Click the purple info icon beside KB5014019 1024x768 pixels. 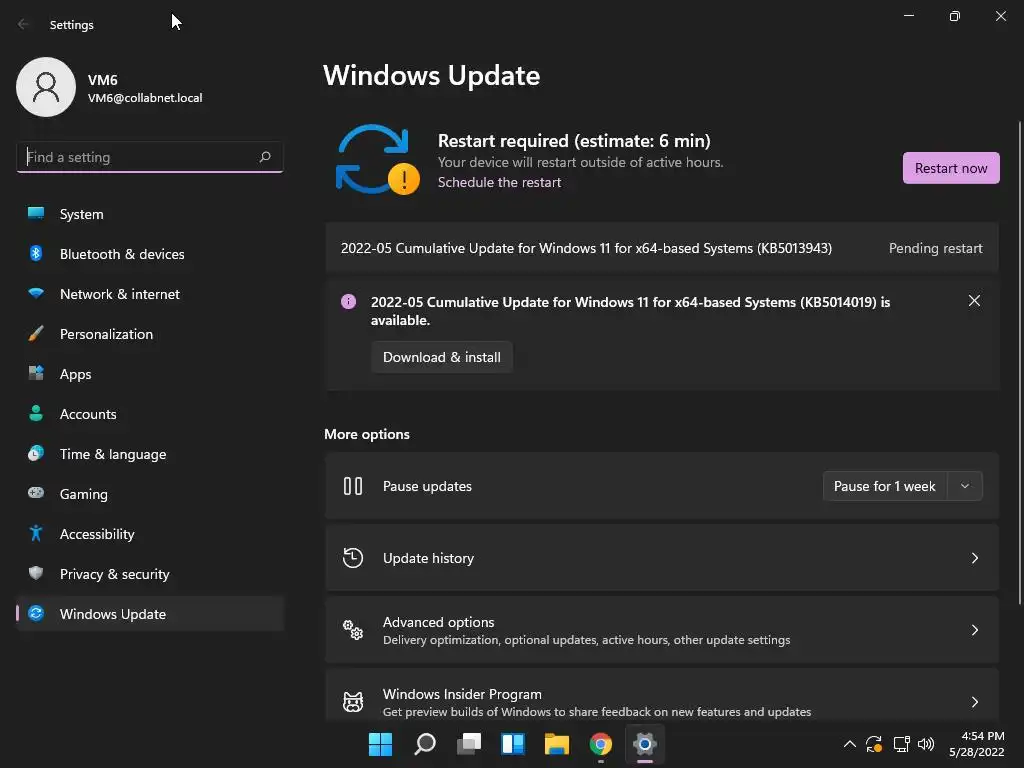[x=348, y=302]
